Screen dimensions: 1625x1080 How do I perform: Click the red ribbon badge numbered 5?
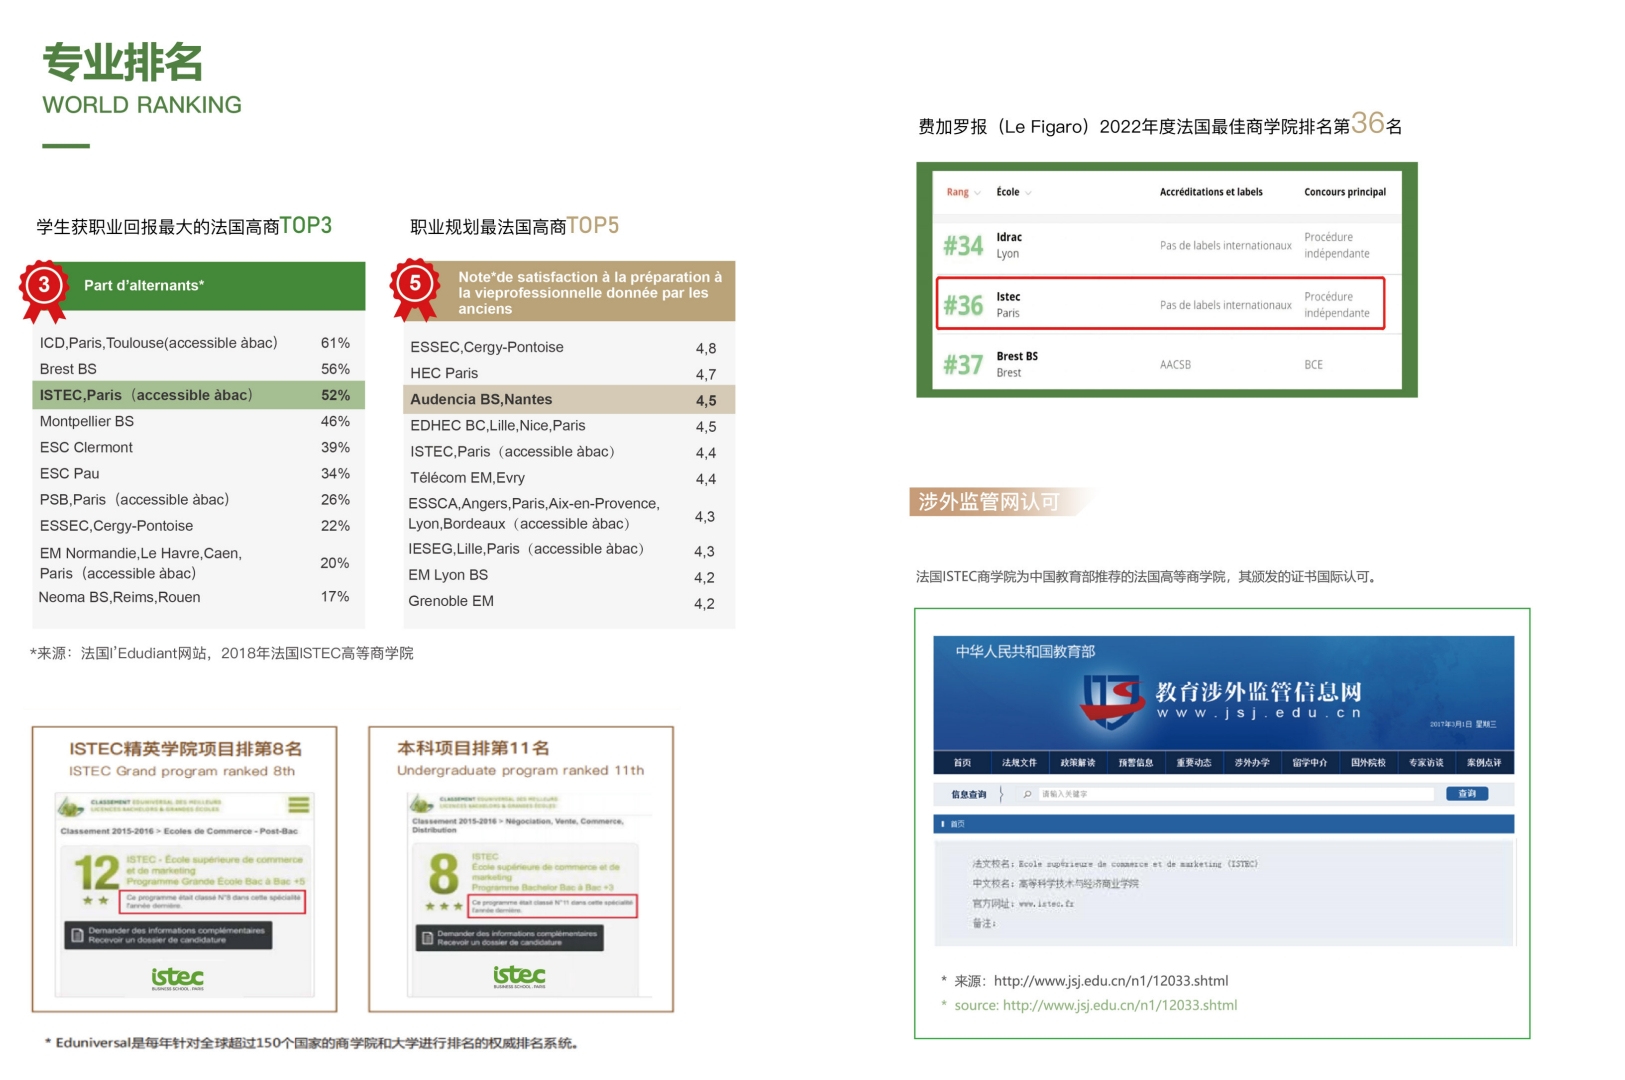pyautogui.click(x=415, y=285)
